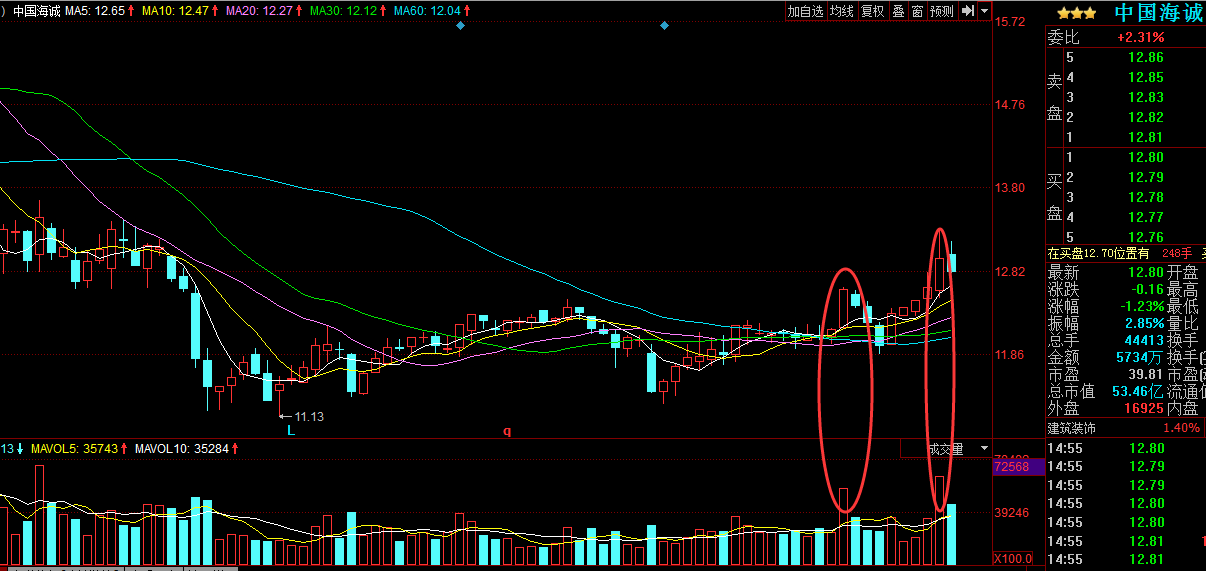The image size is (1206, 571).
Task: Click the 加自选 add-to-watchlist button
Action: point(805,11)
